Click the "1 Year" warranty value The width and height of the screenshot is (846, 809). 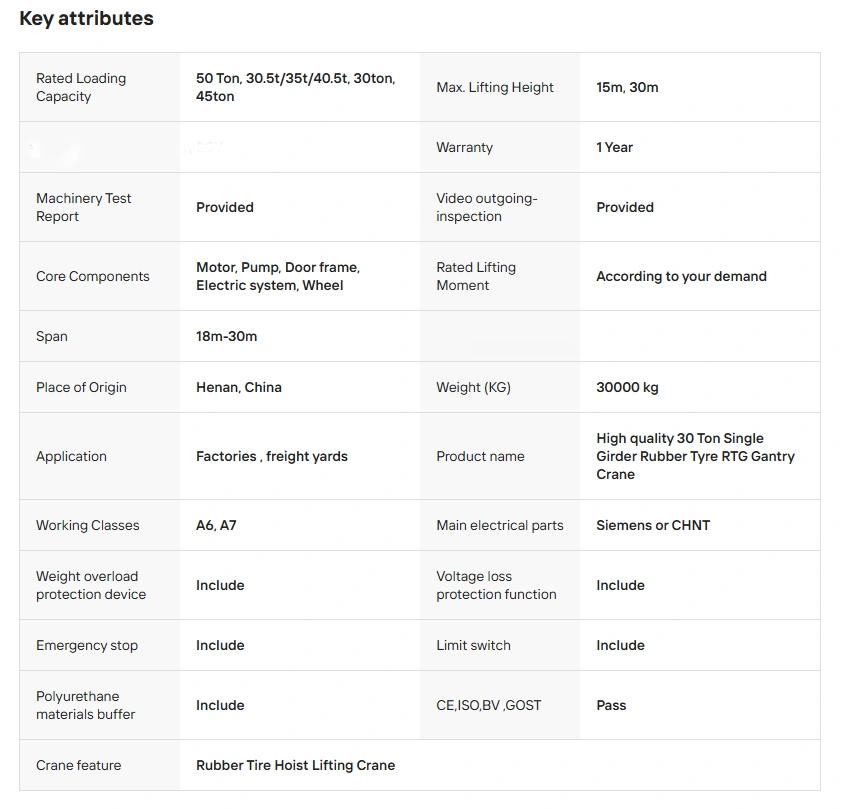614,147
